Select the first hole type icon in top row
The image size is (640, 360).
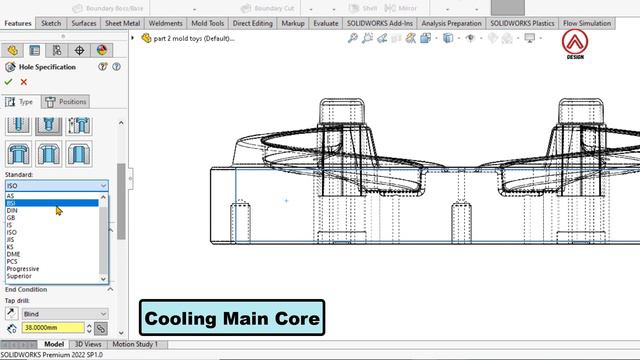click(18, 126)
